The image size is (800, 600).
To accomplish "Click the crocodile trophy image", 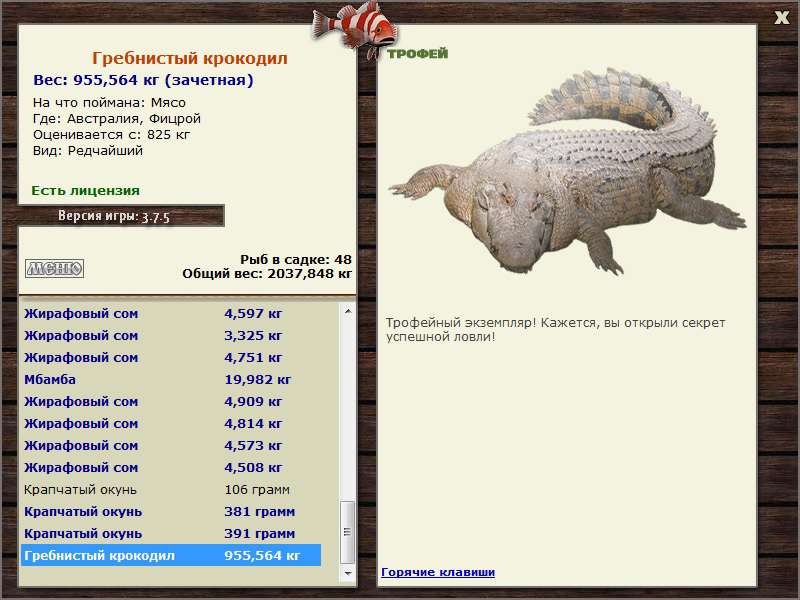I will point(567,171).
